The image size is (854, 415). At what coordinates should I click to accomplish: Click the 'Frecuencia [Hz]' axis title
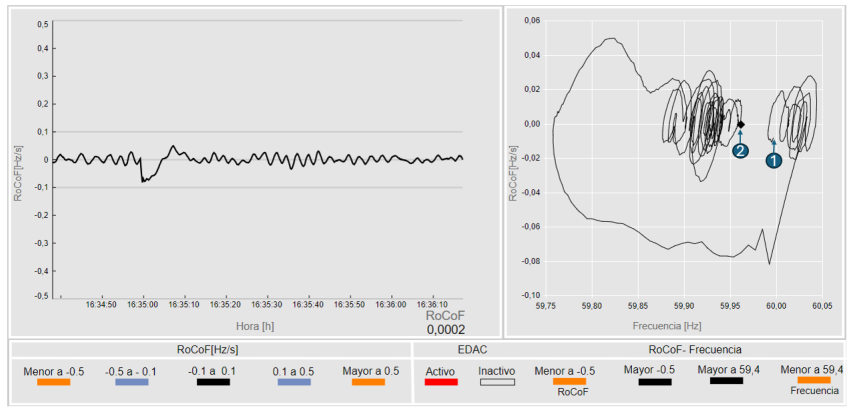click(667, 326)
